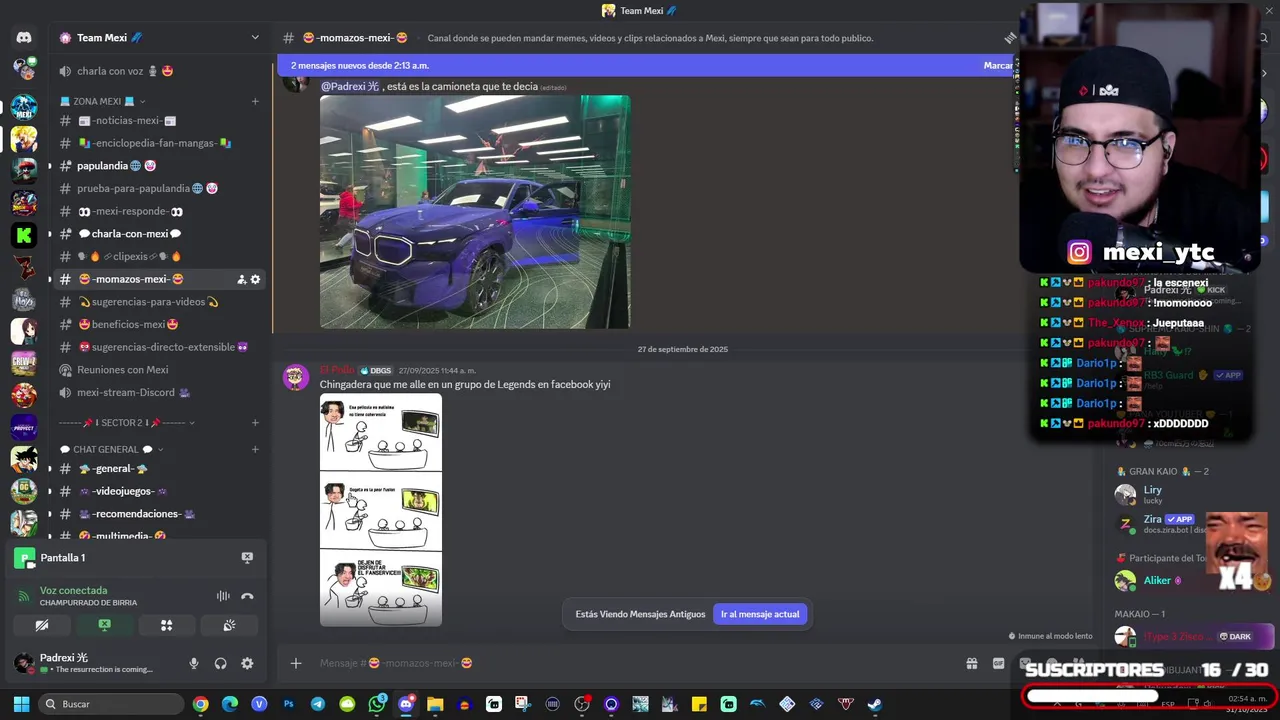This screenshot has width=1280, height=720.
Task: Open soundboard icon in voice panel
Action: (229, 625)
